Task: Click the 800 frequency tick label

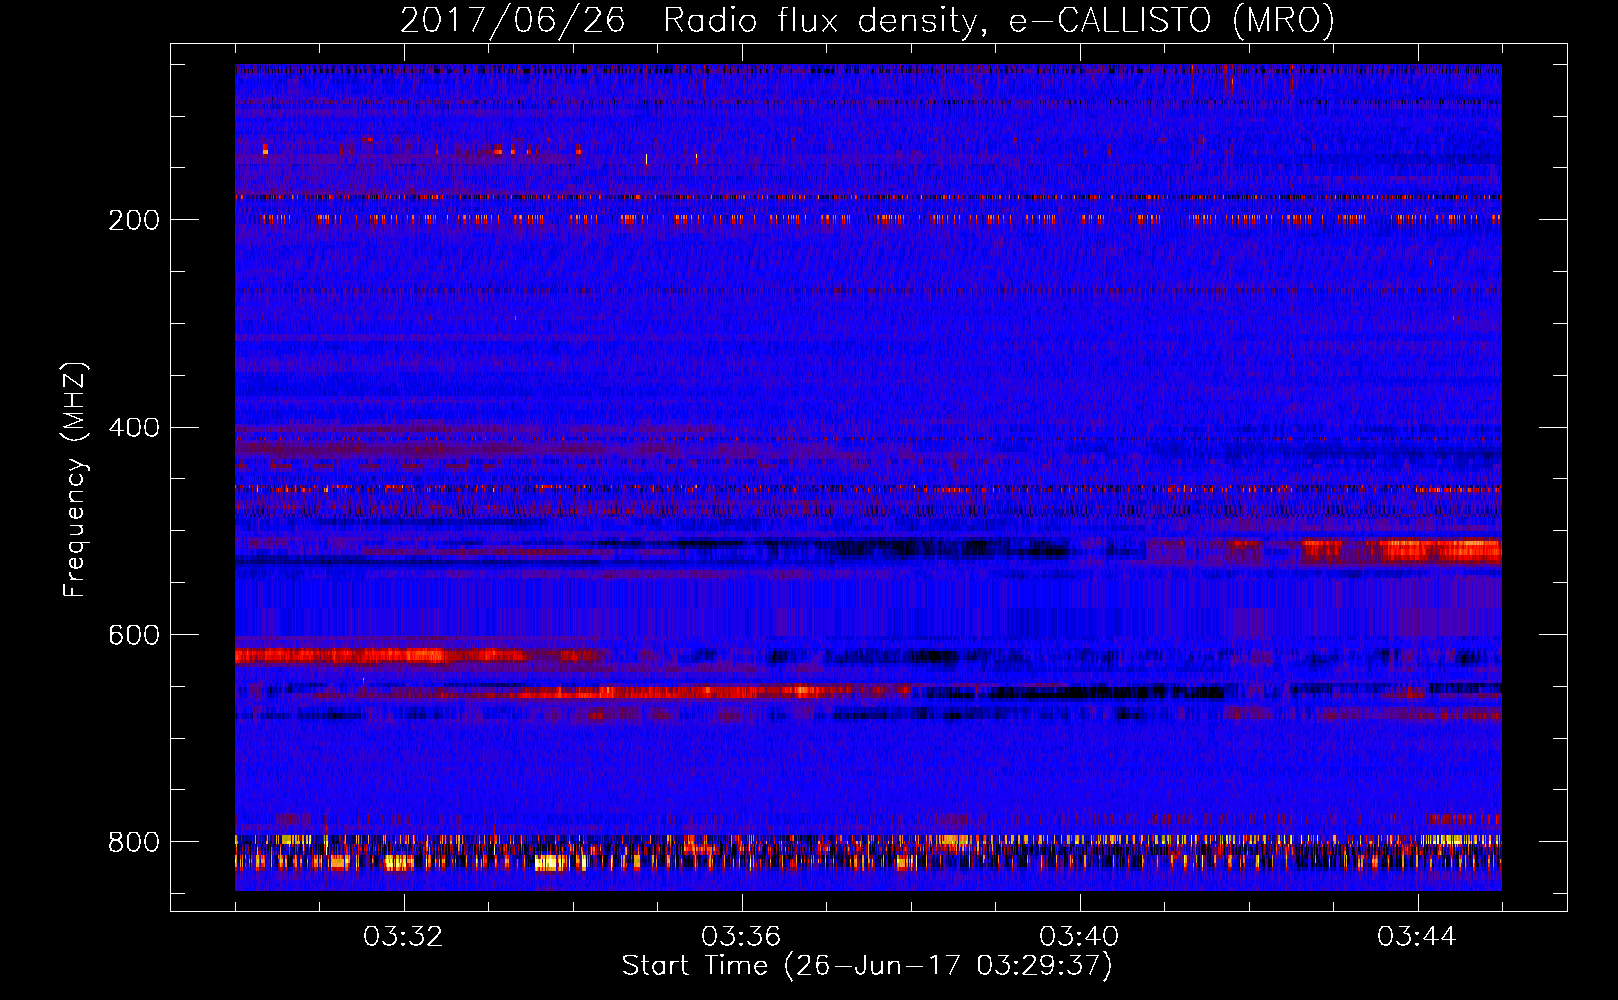Action: point(134,843)
